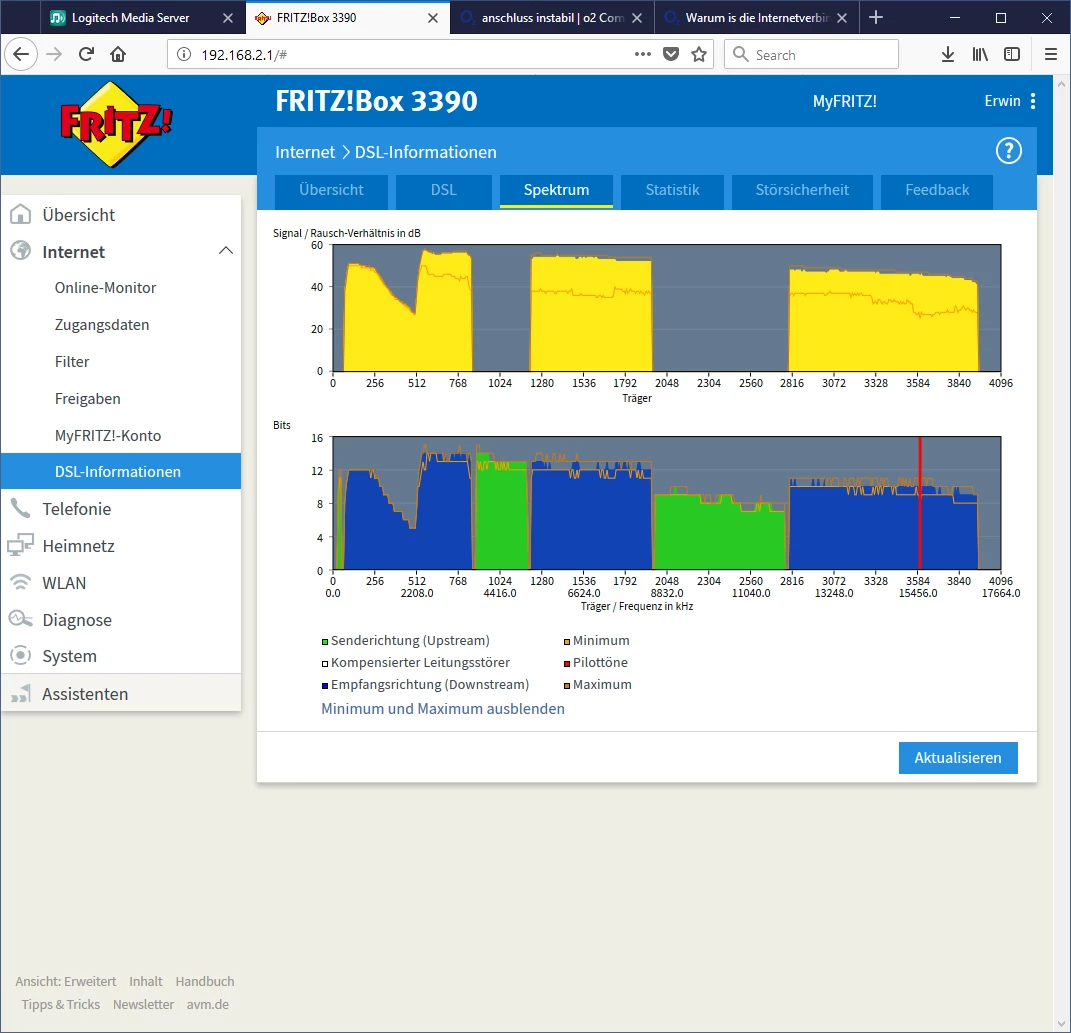Screen dimensions: 1071x1033
Task: Click the house icon beside Übersicht
Action: 20,215
